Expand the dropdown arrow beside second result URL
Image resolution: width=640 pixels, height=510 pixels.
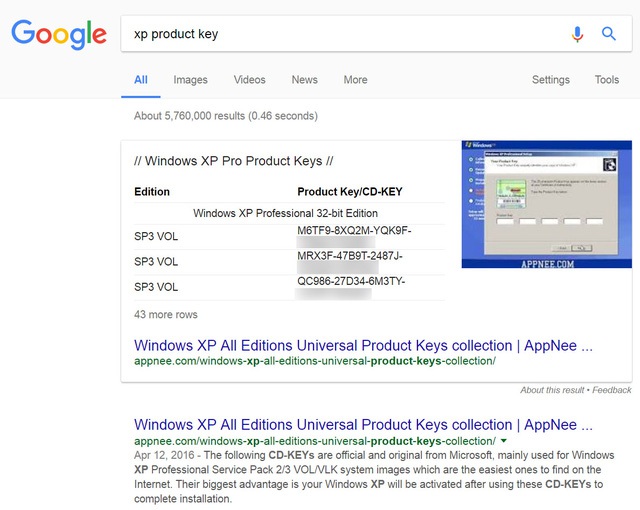pos(504,441)
